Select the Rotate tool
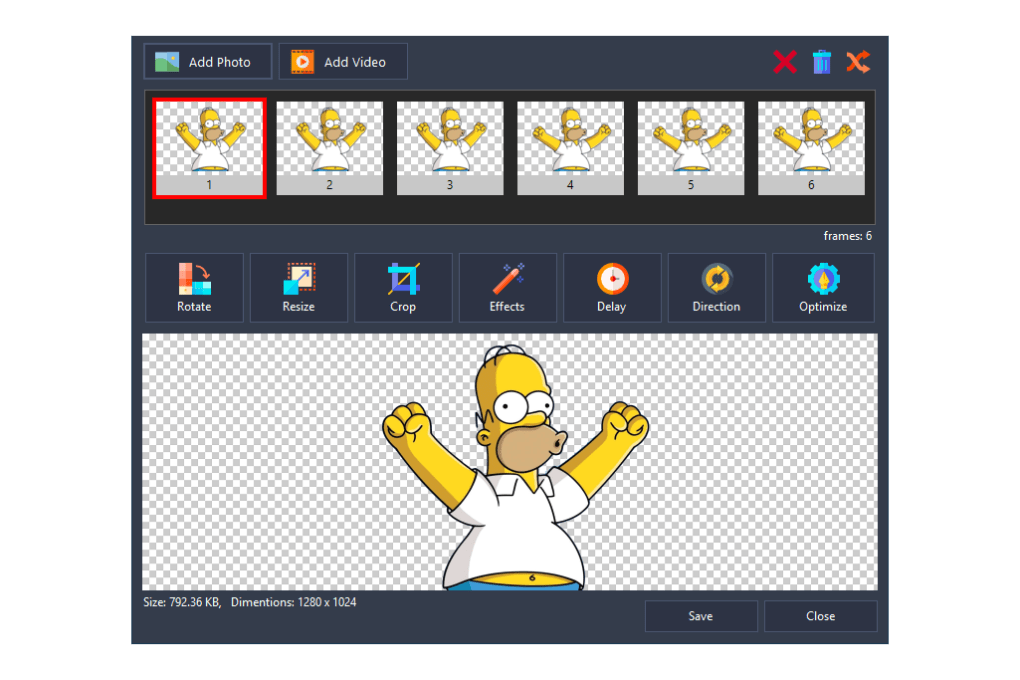Image resolution: width=1020 pixels, height=680 pixels. [x=193, y=288]
